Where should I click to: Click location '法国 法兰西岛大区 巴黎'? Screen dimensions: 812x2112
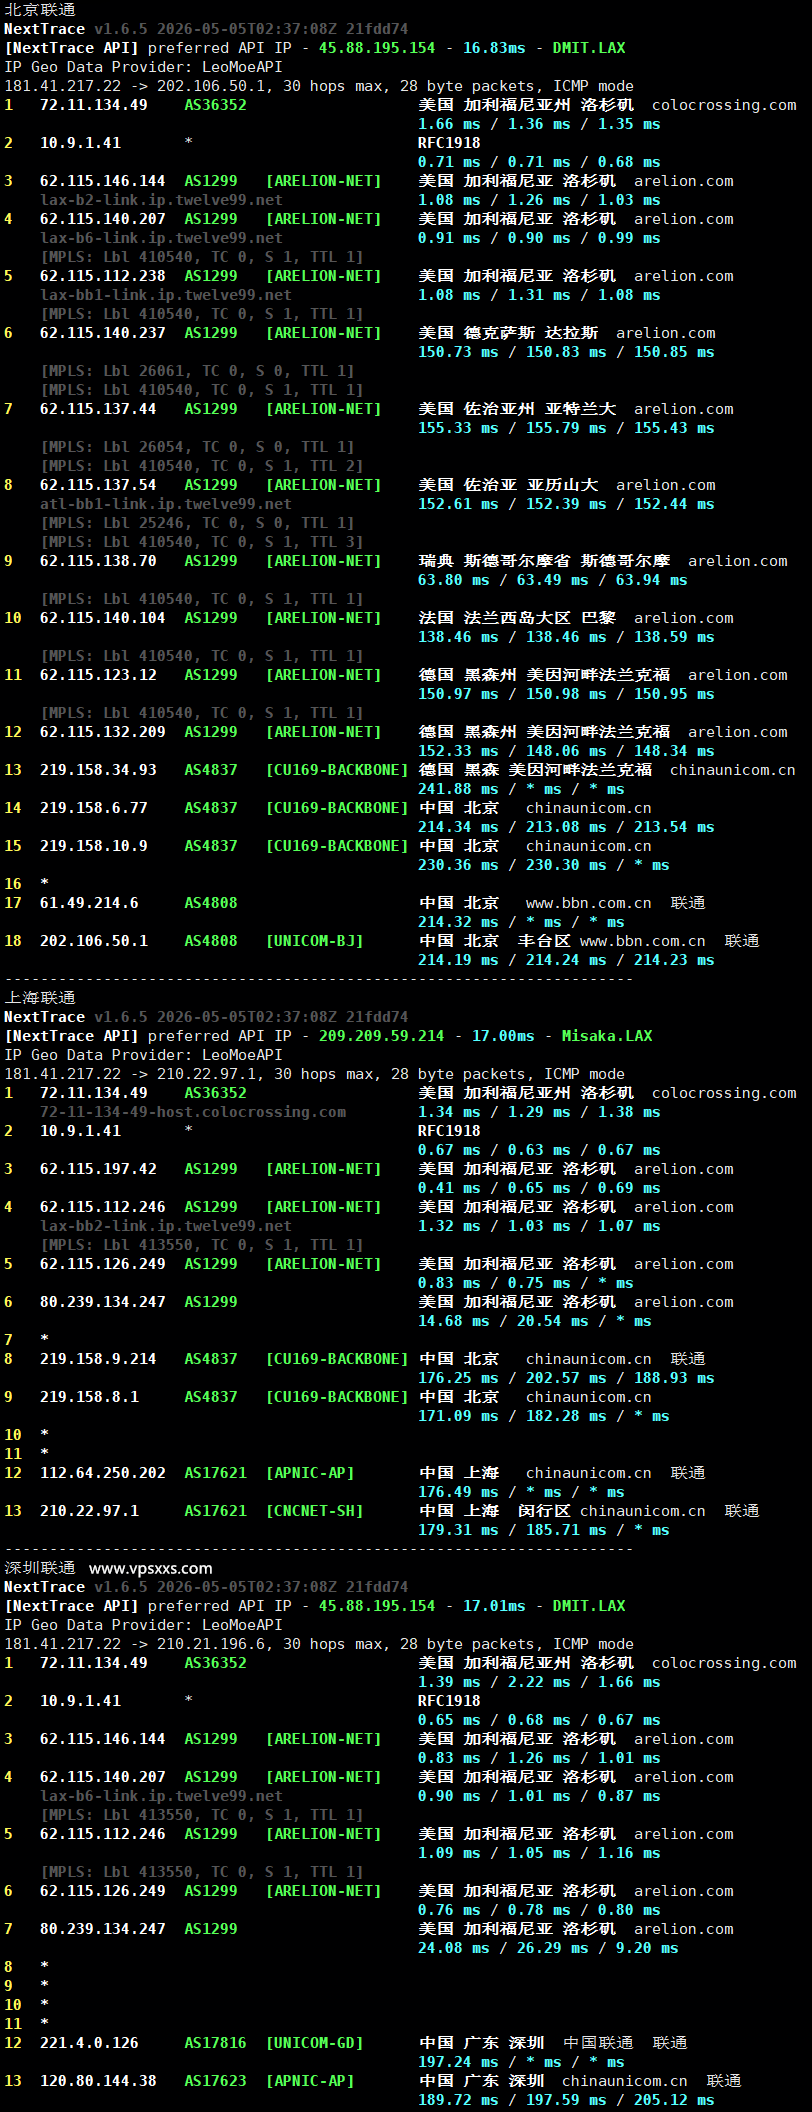517,617
